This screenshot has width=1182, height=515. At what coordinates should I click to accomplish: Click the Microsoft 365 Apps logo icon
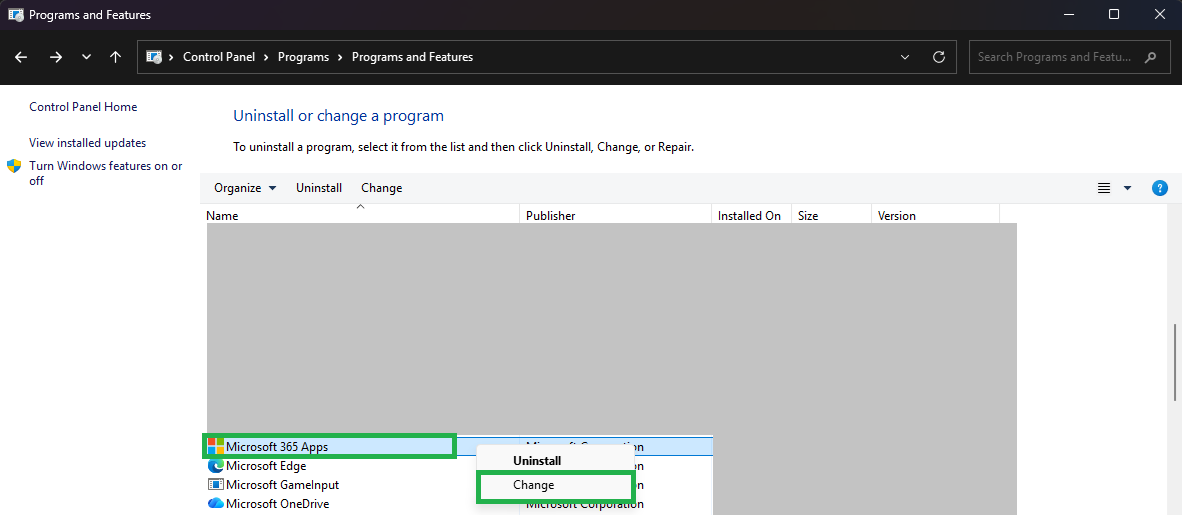pos(215,446)
